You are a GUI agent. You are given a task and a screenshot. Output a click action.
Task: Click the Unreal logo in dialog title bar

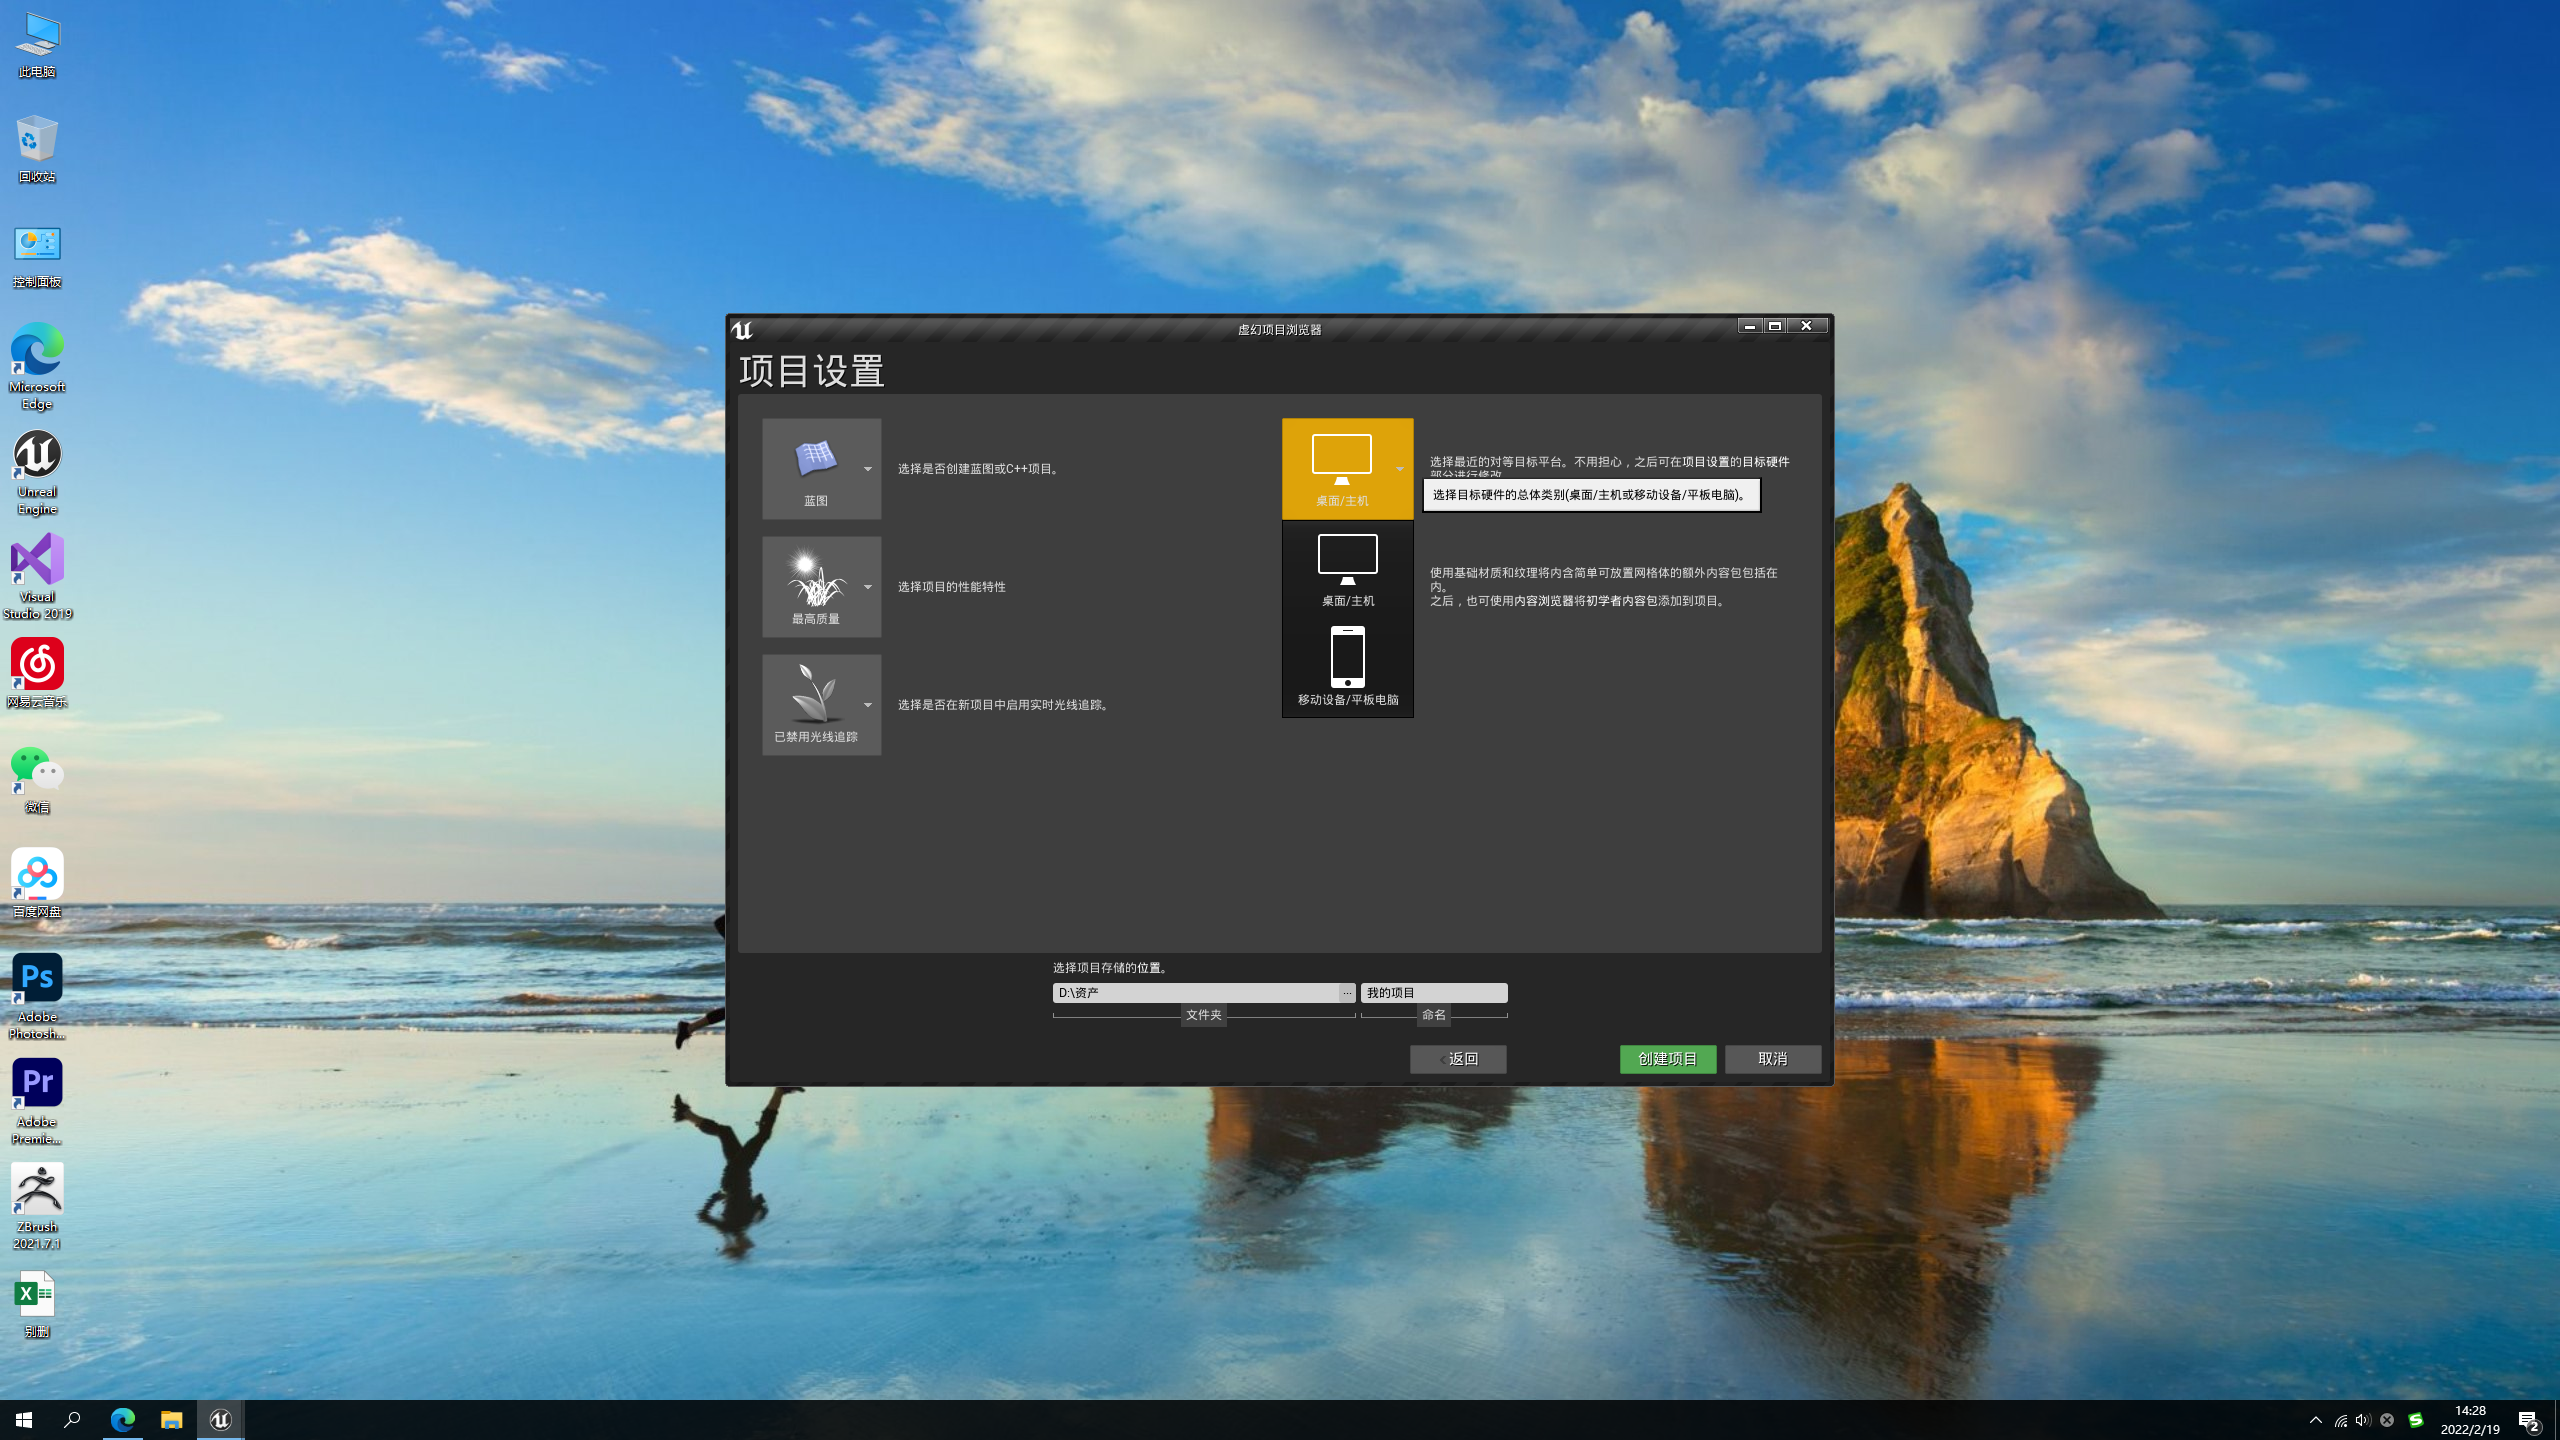pyautogui.click(x=741, y=330)
